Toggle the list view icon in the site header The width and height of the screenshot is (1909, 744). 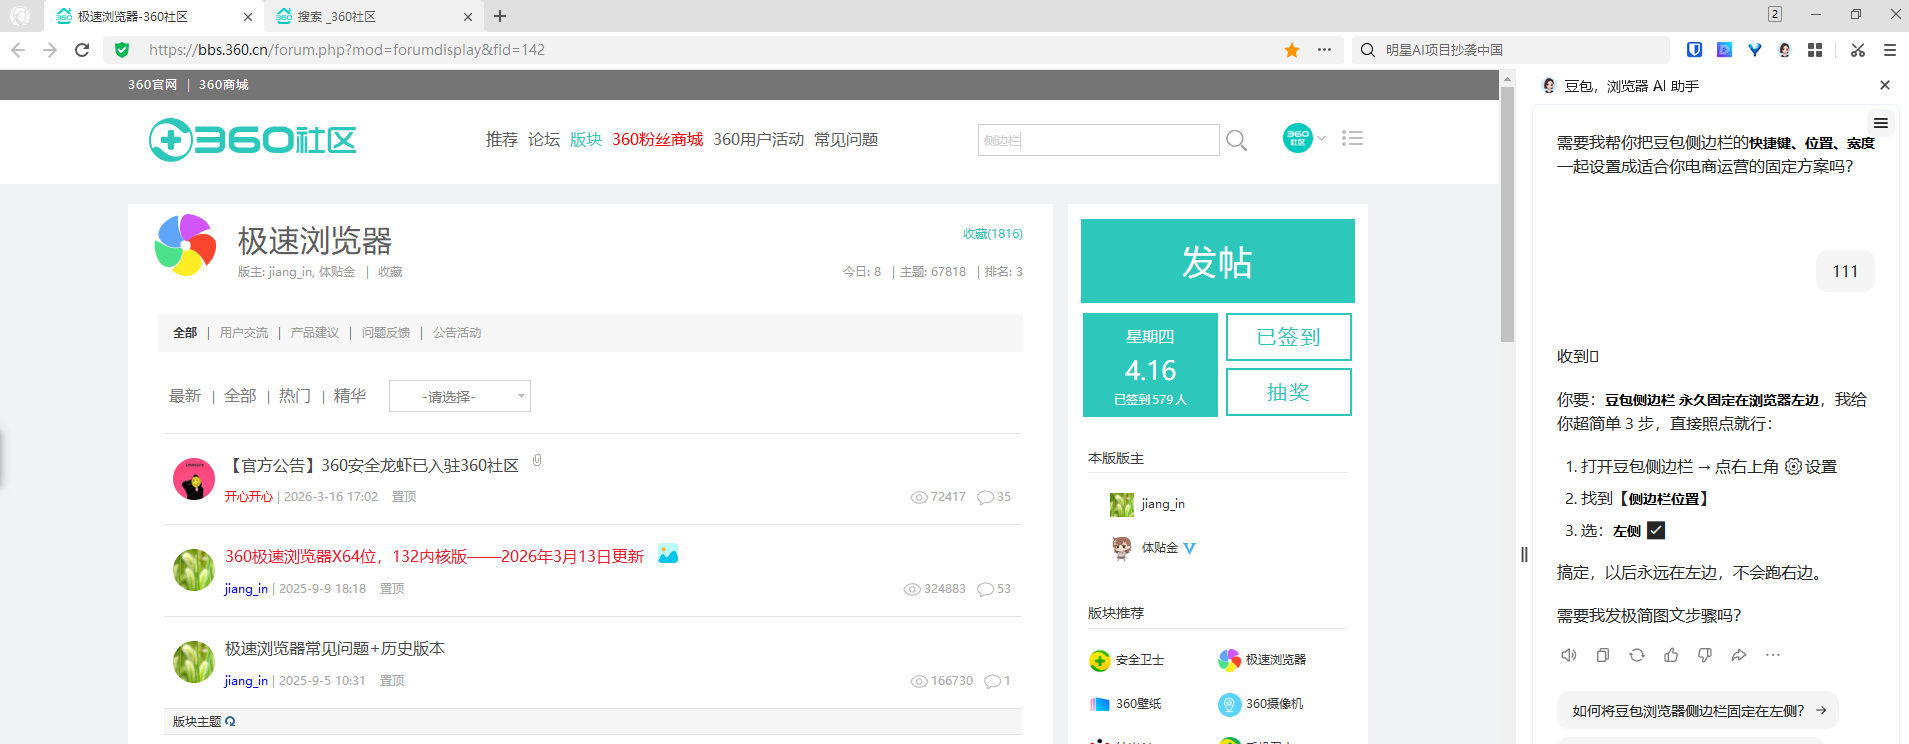(1353, 138)
